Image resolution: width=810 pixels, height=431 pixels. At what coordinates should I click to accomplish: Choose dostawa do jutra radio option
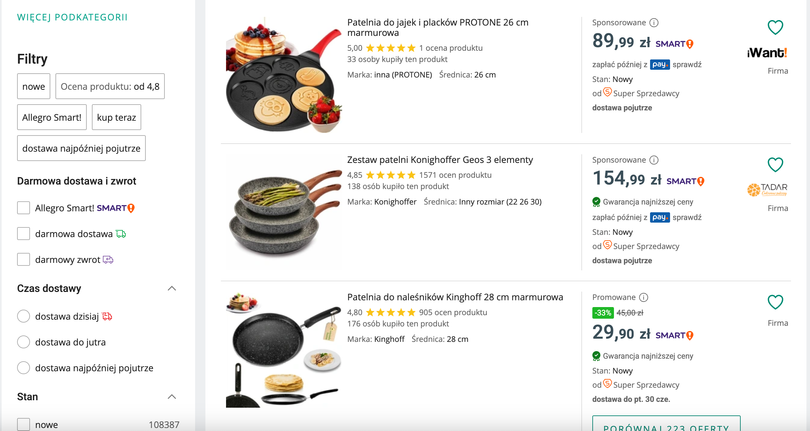[x=23, y=342]
